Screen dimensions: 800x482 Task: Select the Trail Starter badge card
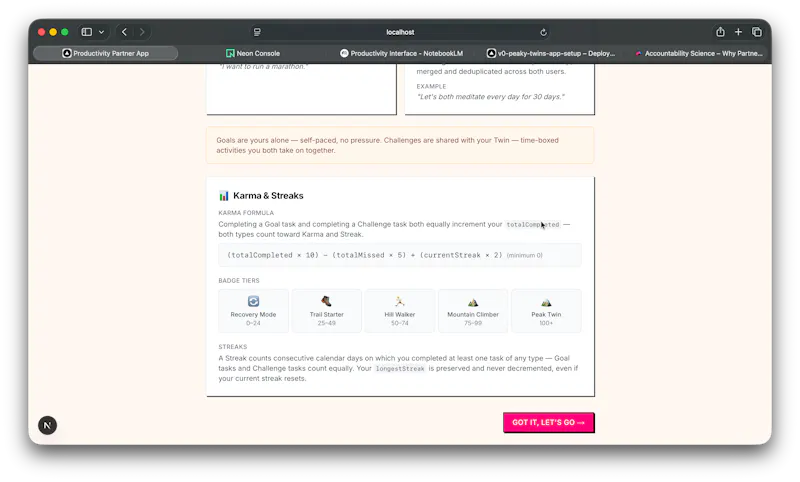pyautogui.click(x=327, y=311)
